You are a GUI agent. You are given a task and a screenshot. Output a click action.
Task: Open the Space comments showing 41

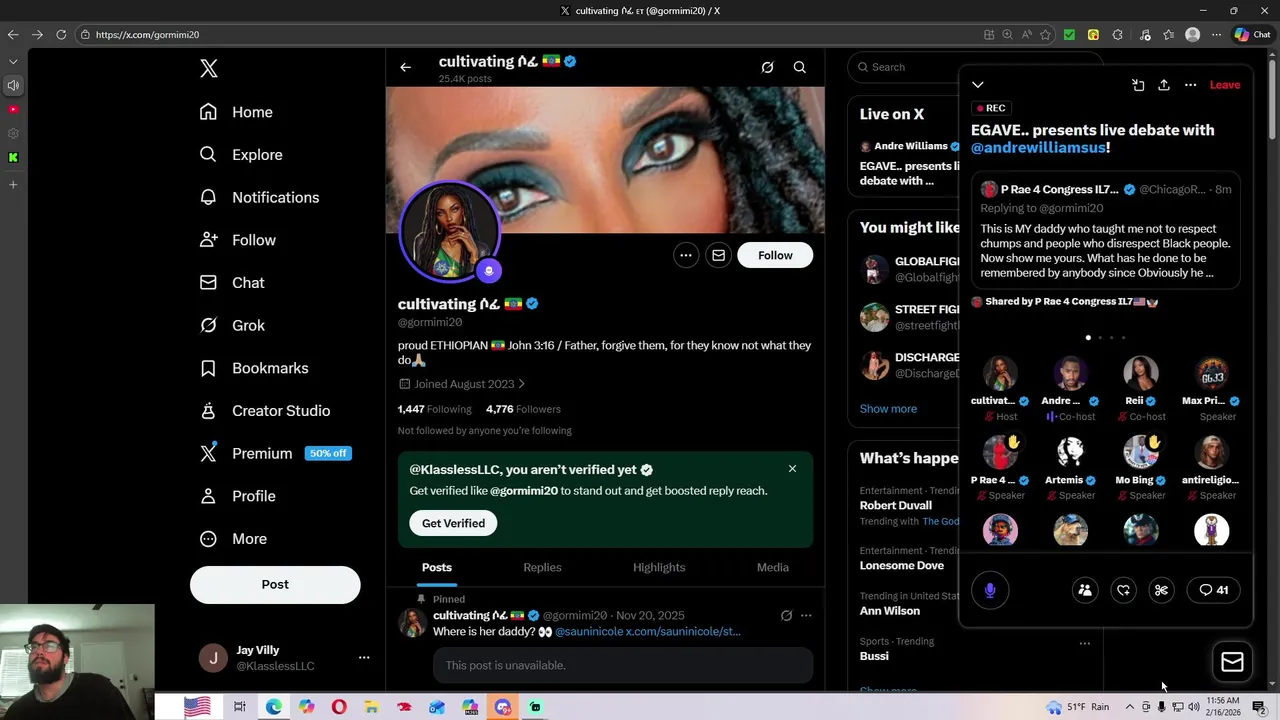coord(1213,590)
